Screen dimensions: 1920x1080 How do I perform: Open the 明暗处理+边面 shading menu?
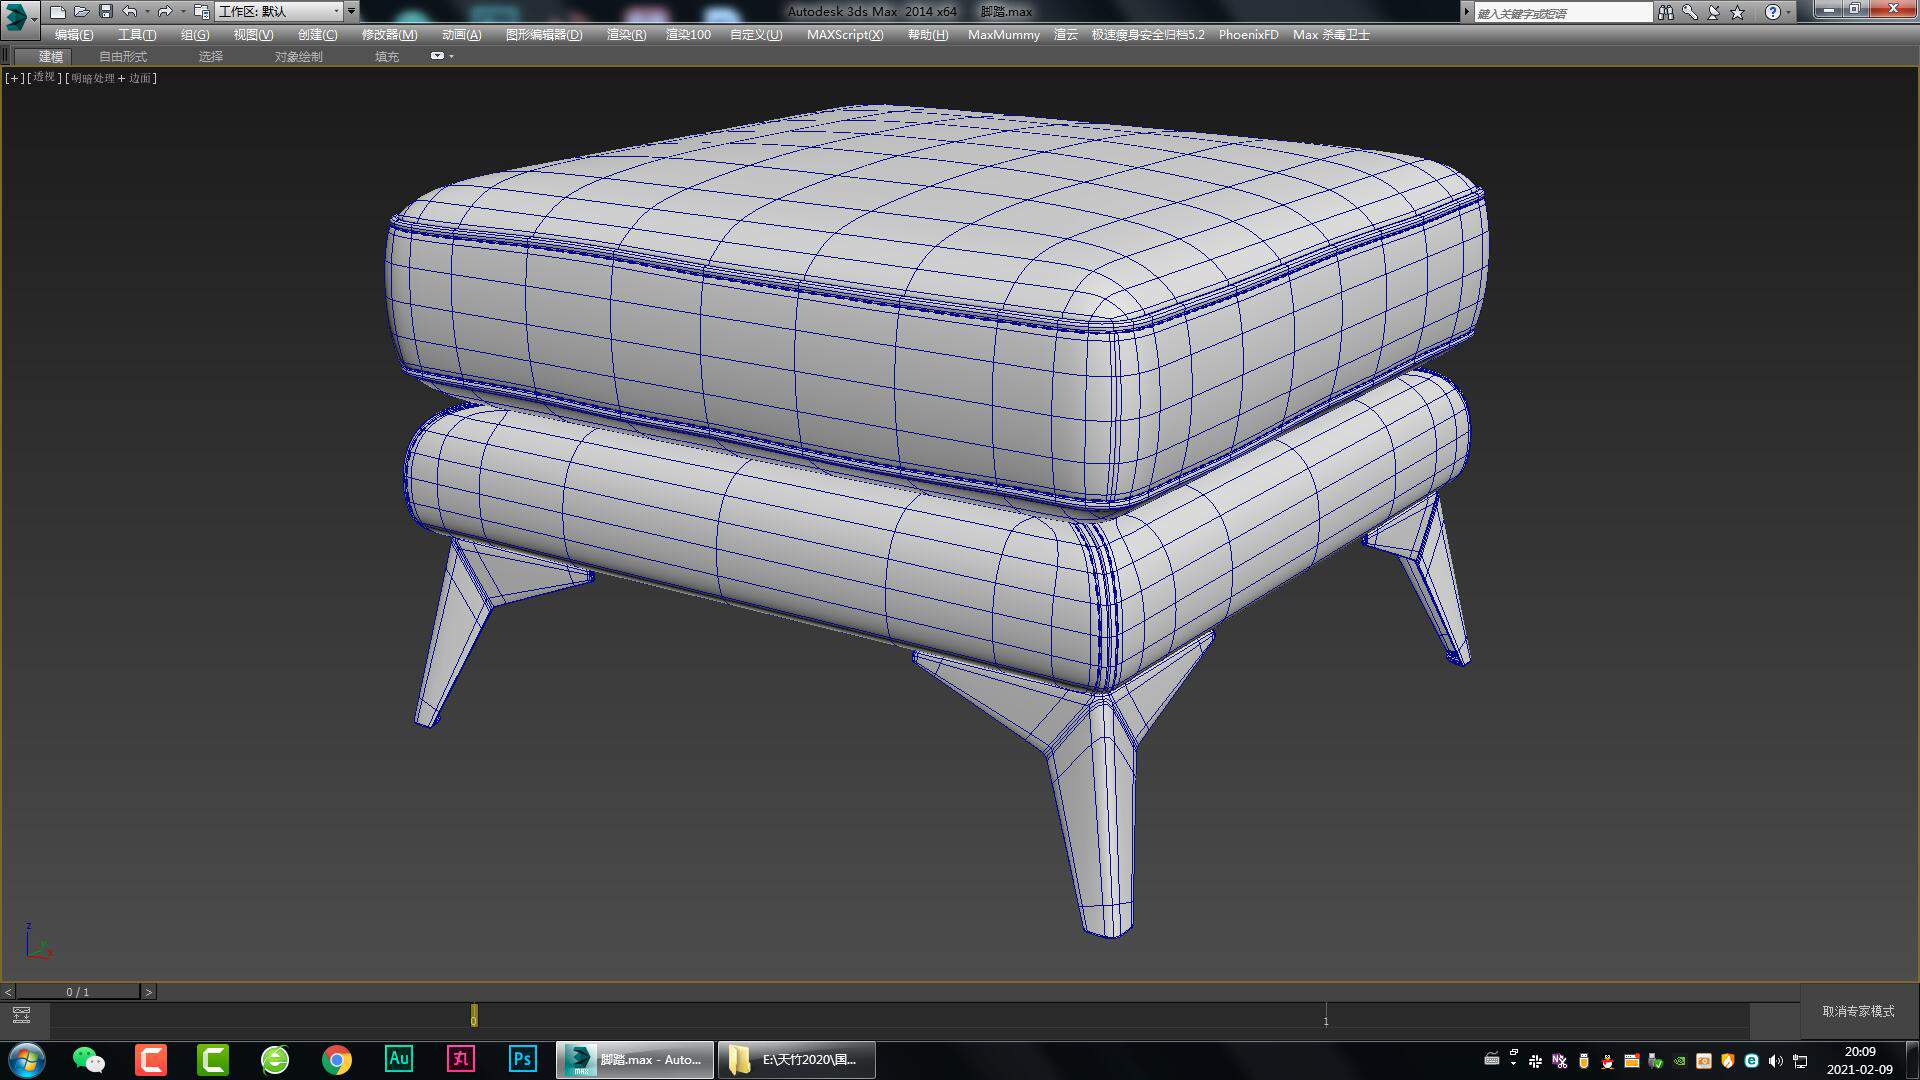pyautogui.click(x=110, y=77)
